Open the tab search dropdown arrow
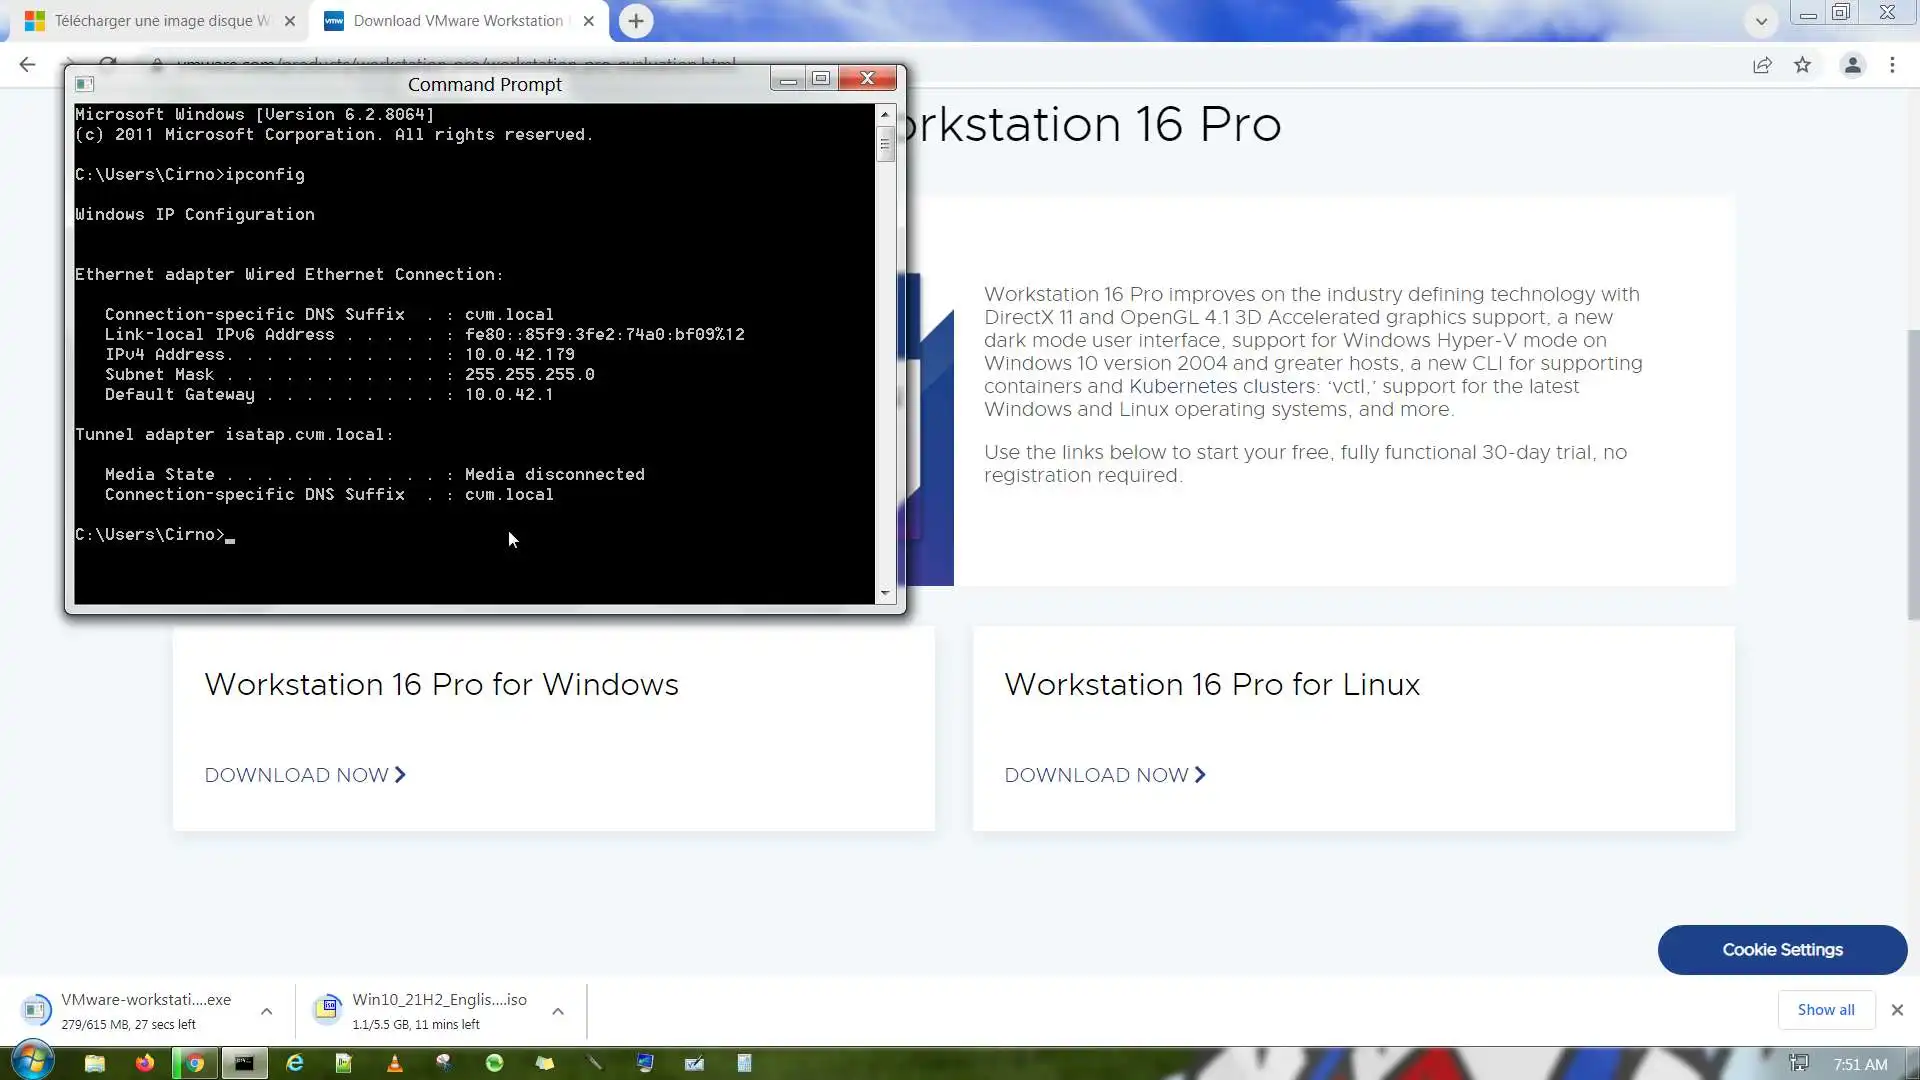Viewport: 1920px width, 1080px height. tap(1761, 20)
